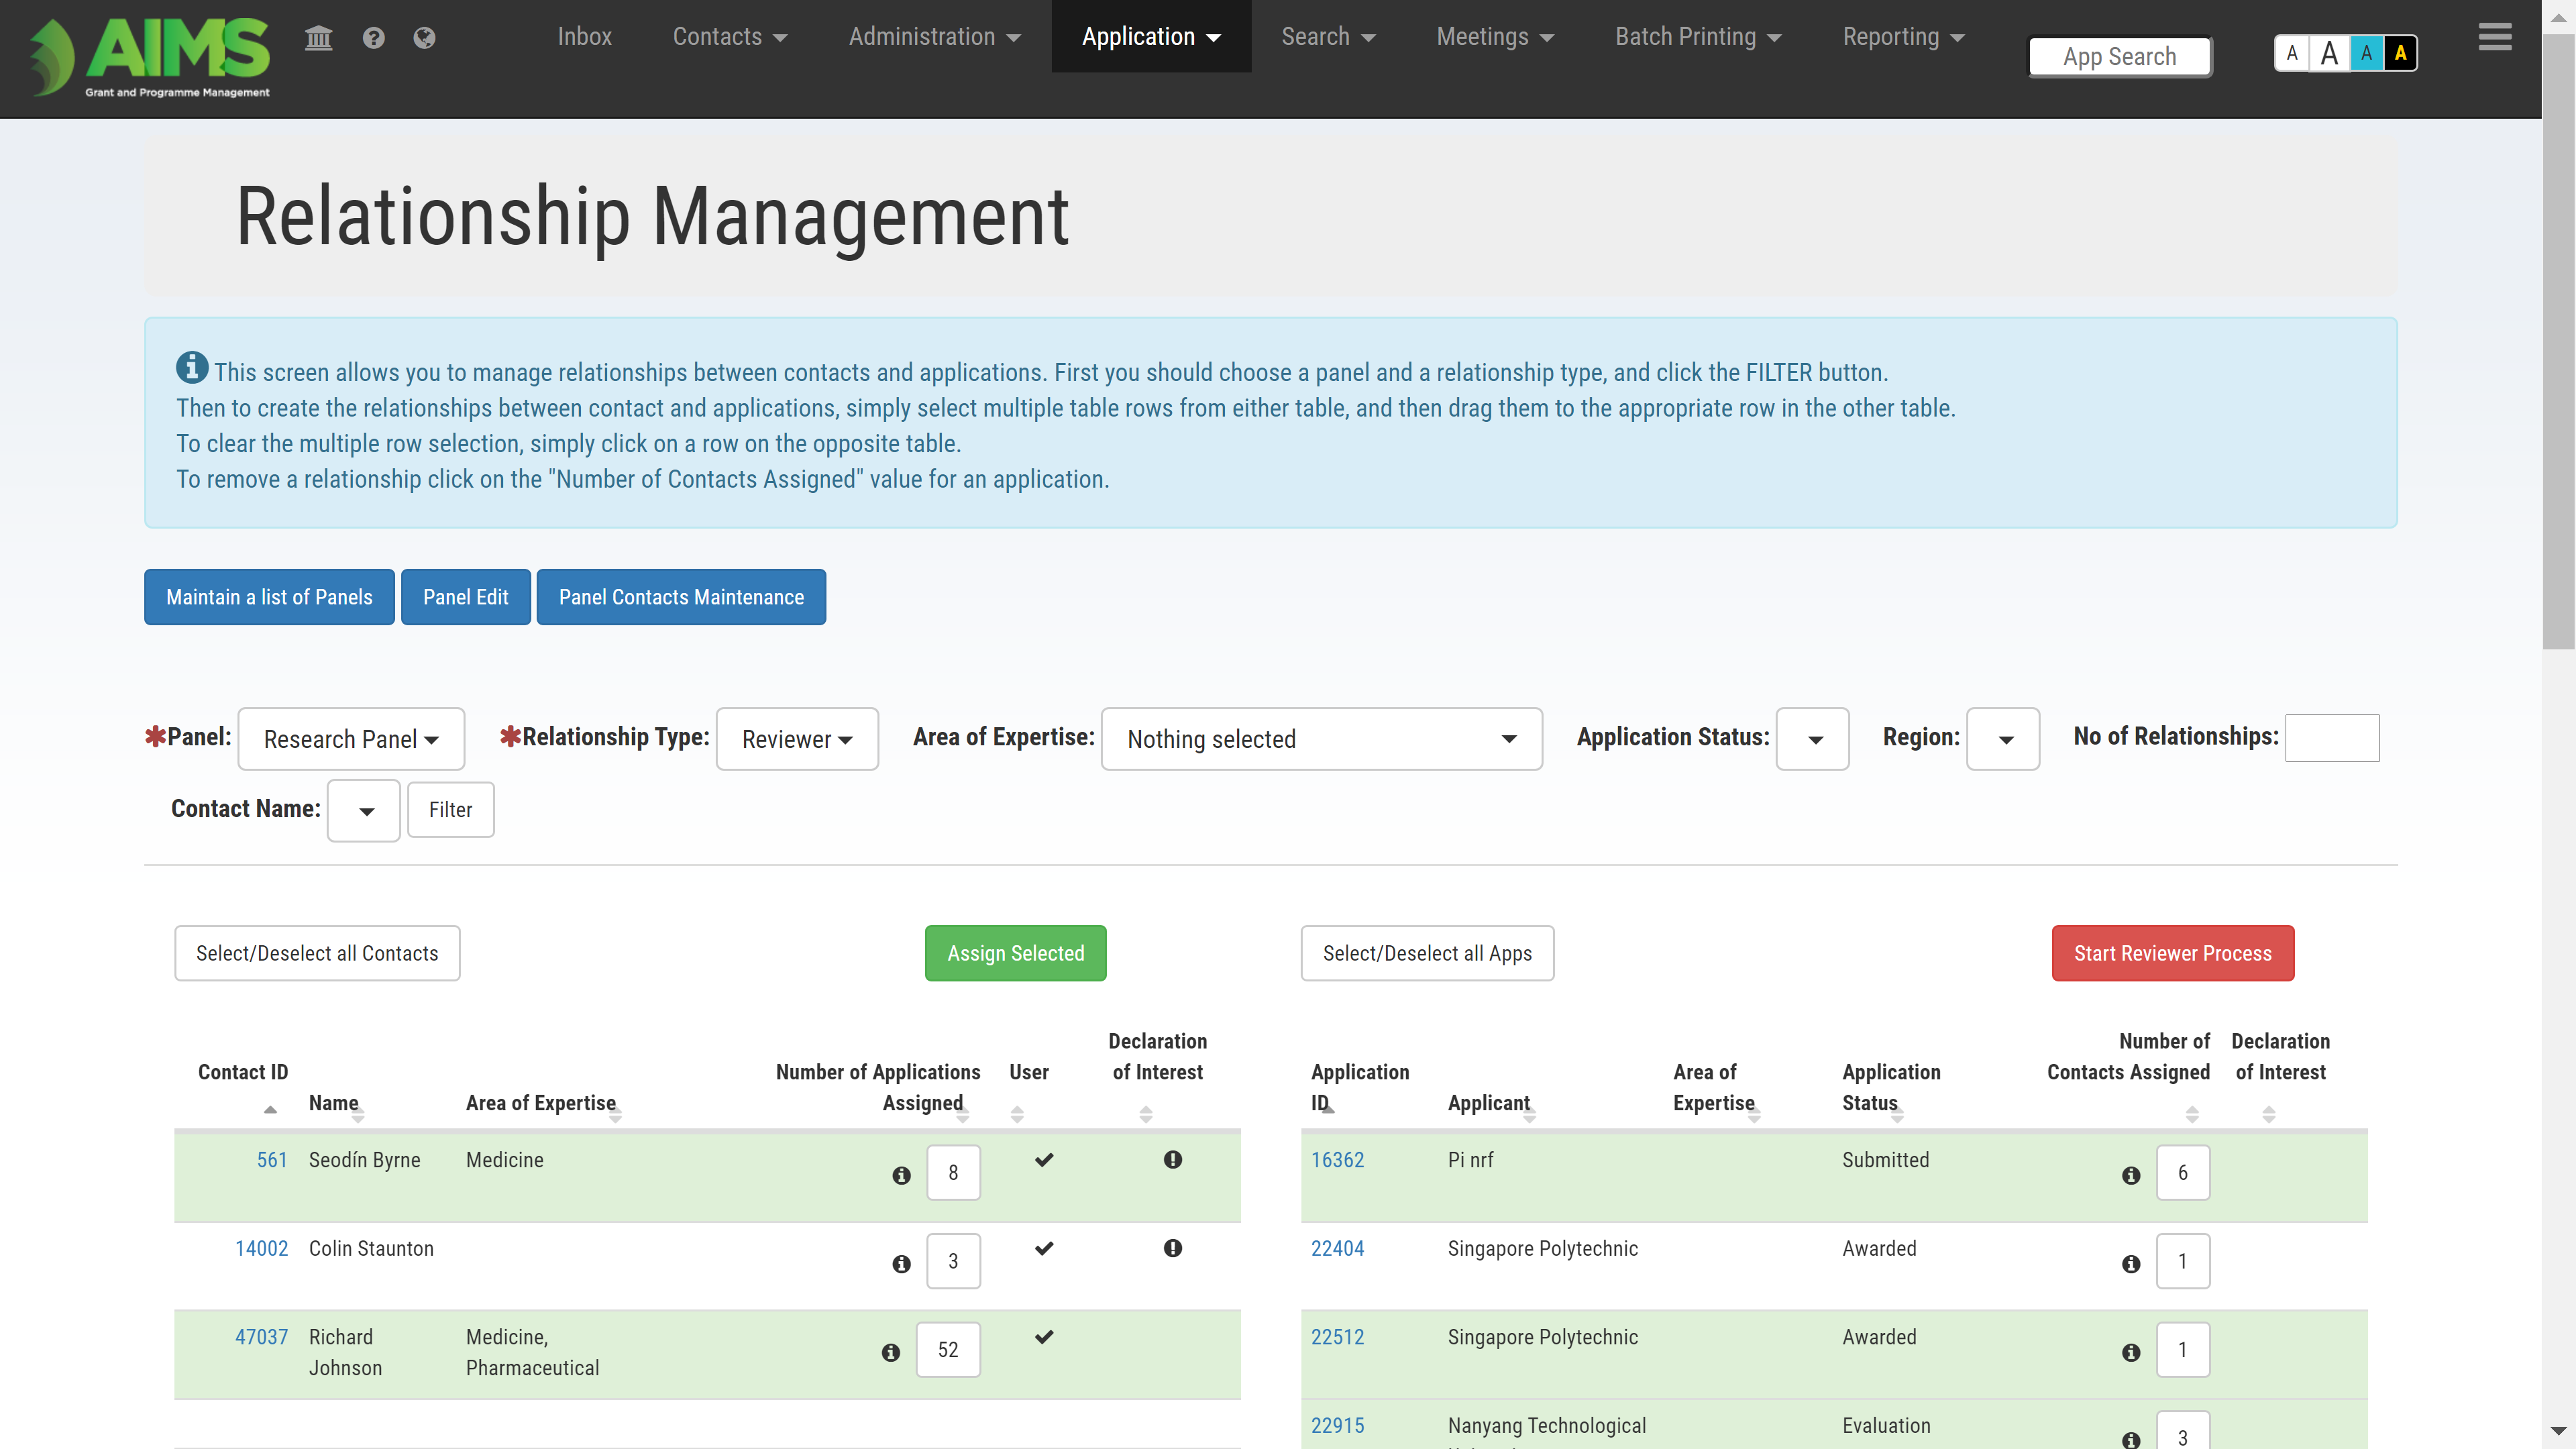Click the Start Reviewer Process button
Screen dimensions: 2576x1449
pos(2172,952)
